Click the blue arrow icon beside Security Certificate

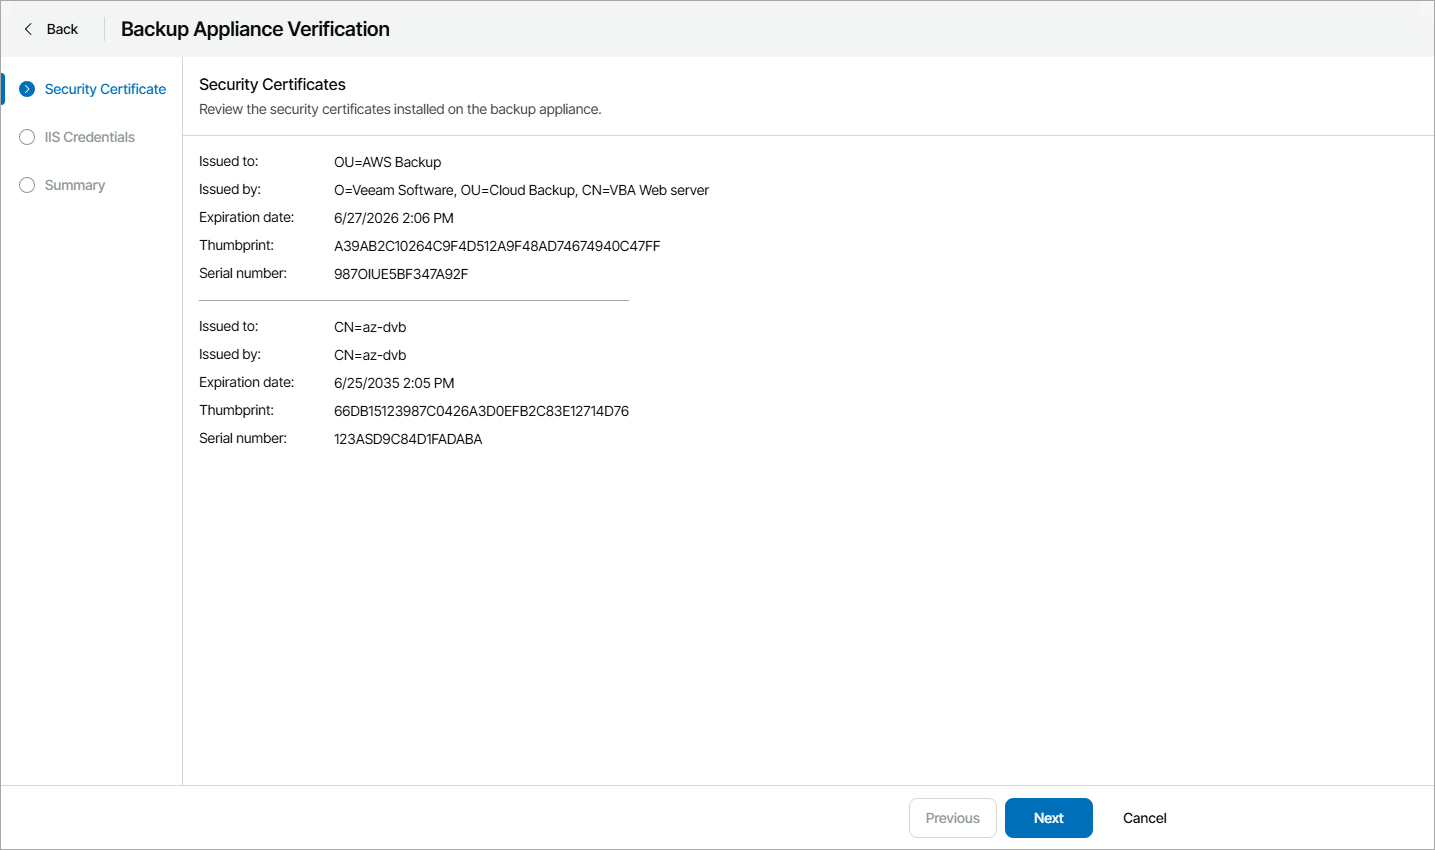click(x=26, y=88)
